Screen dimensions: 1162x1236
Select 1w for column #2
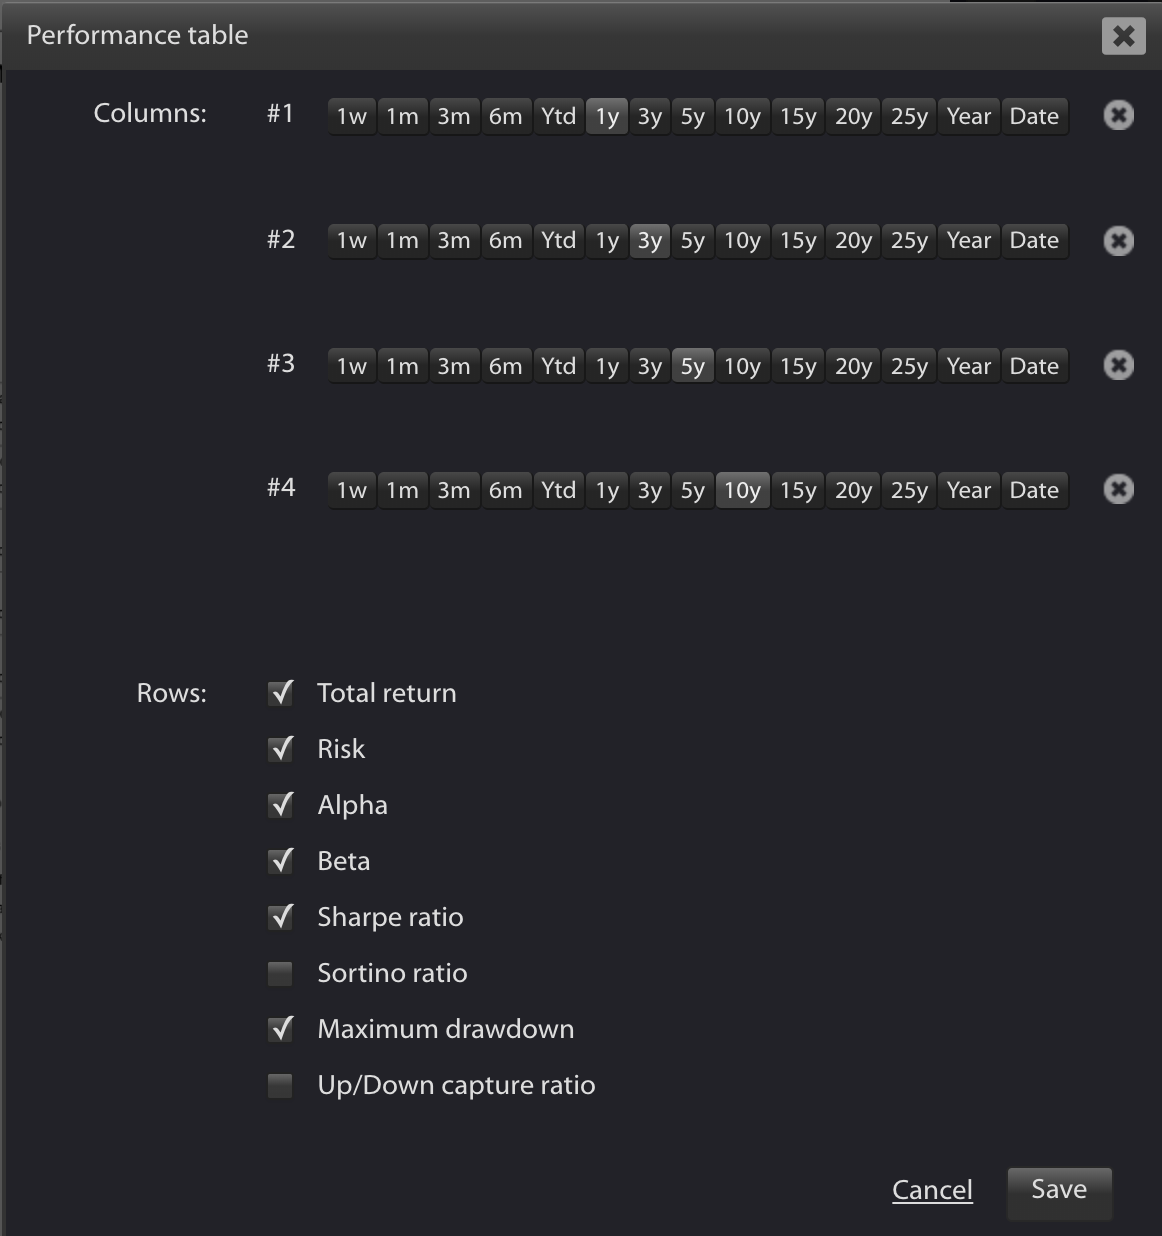click(x=352, y=241)
